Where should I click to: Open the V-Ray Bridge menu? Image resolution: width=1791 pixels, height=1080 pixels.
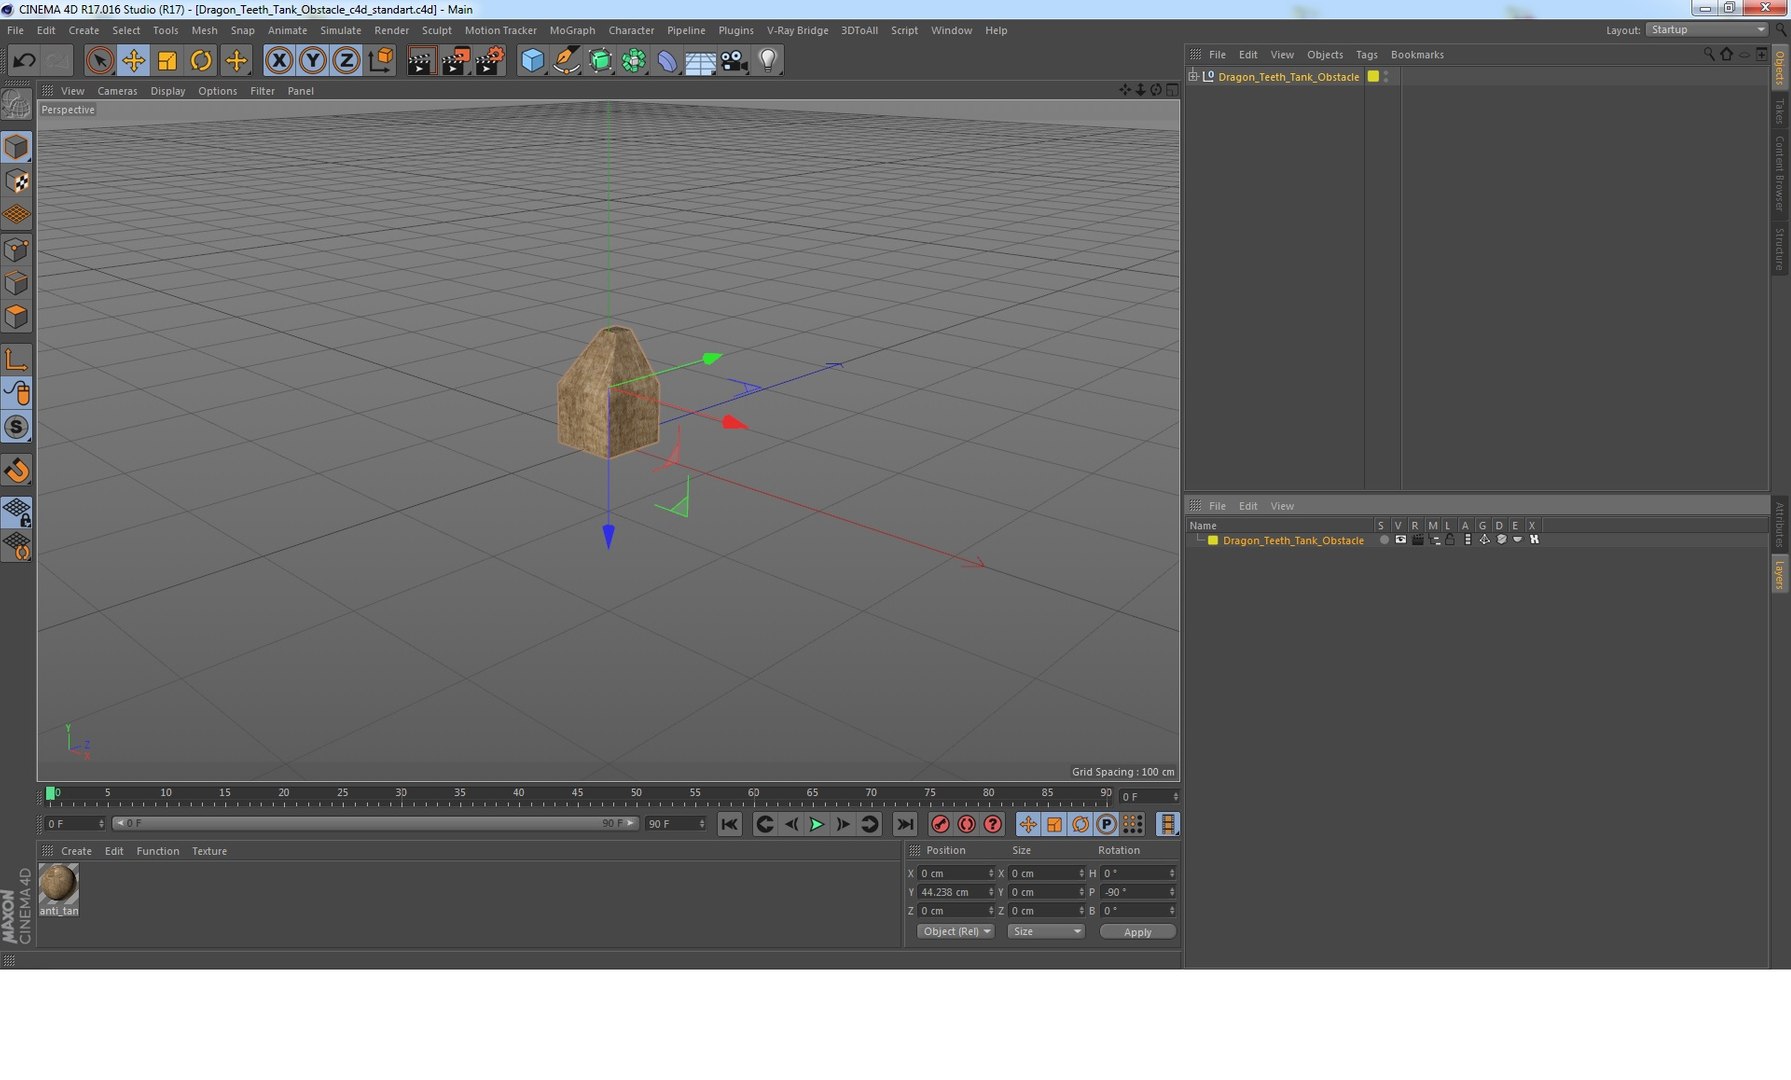click(797, 30)
